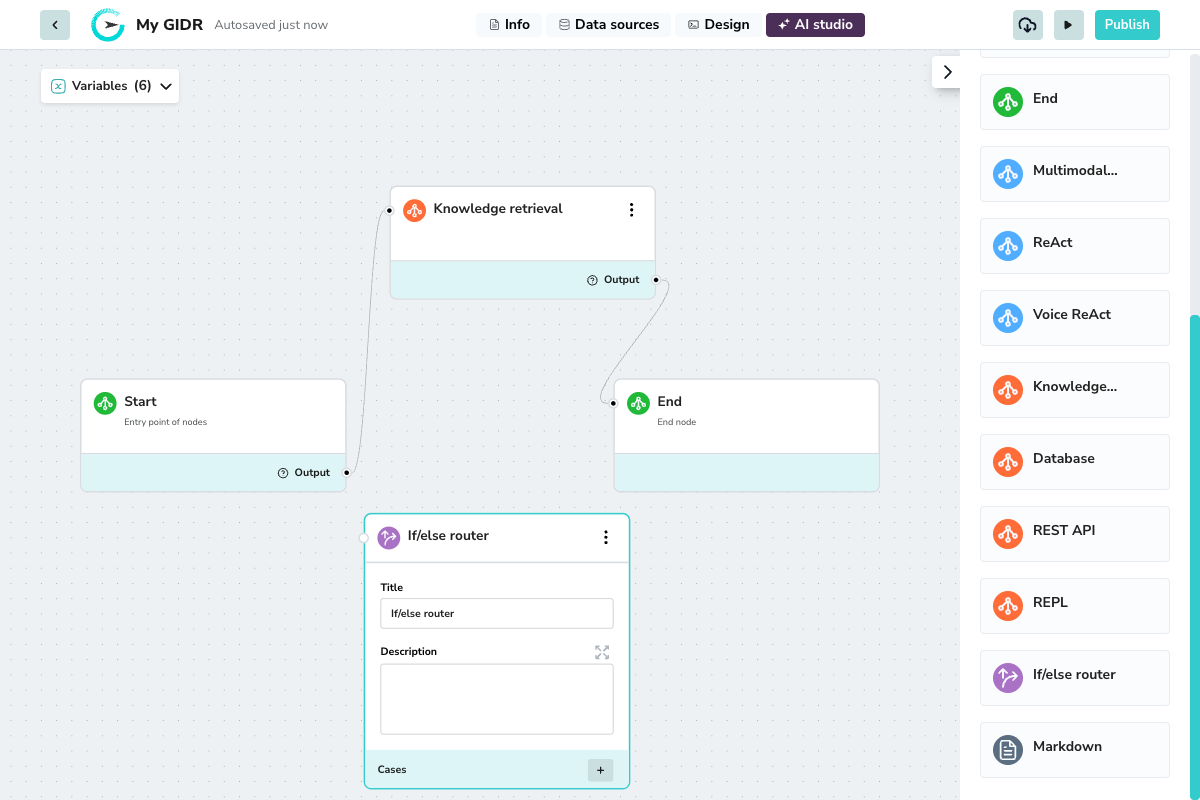
Task: Collapse the right node panel with the chevron
Action: pos(946,71)
